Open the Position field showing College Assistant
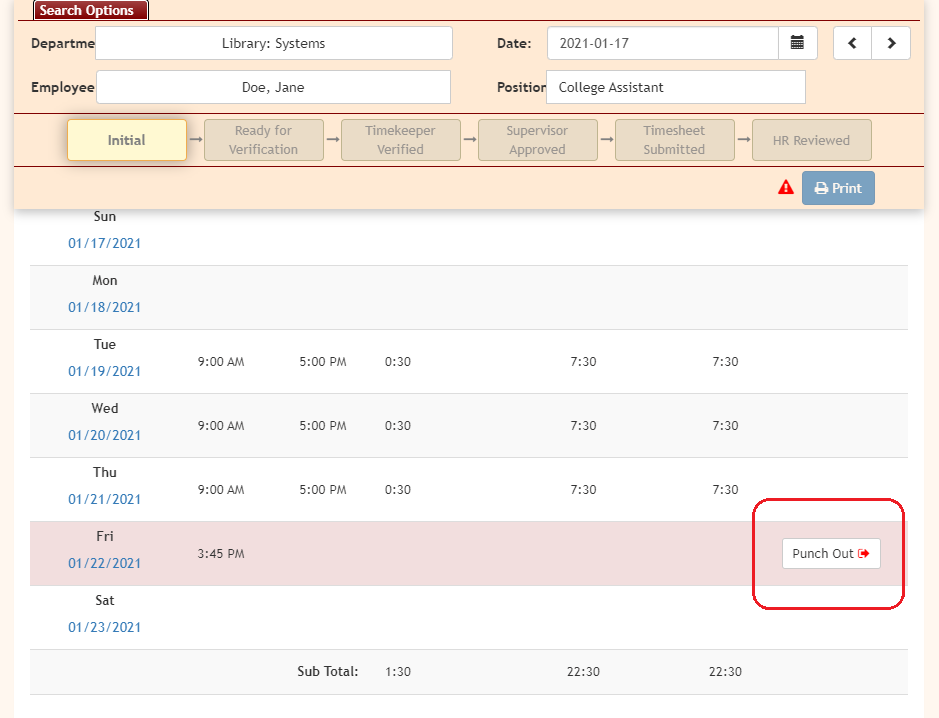Viewport: 939px width, 718px height. pos(675,87)
